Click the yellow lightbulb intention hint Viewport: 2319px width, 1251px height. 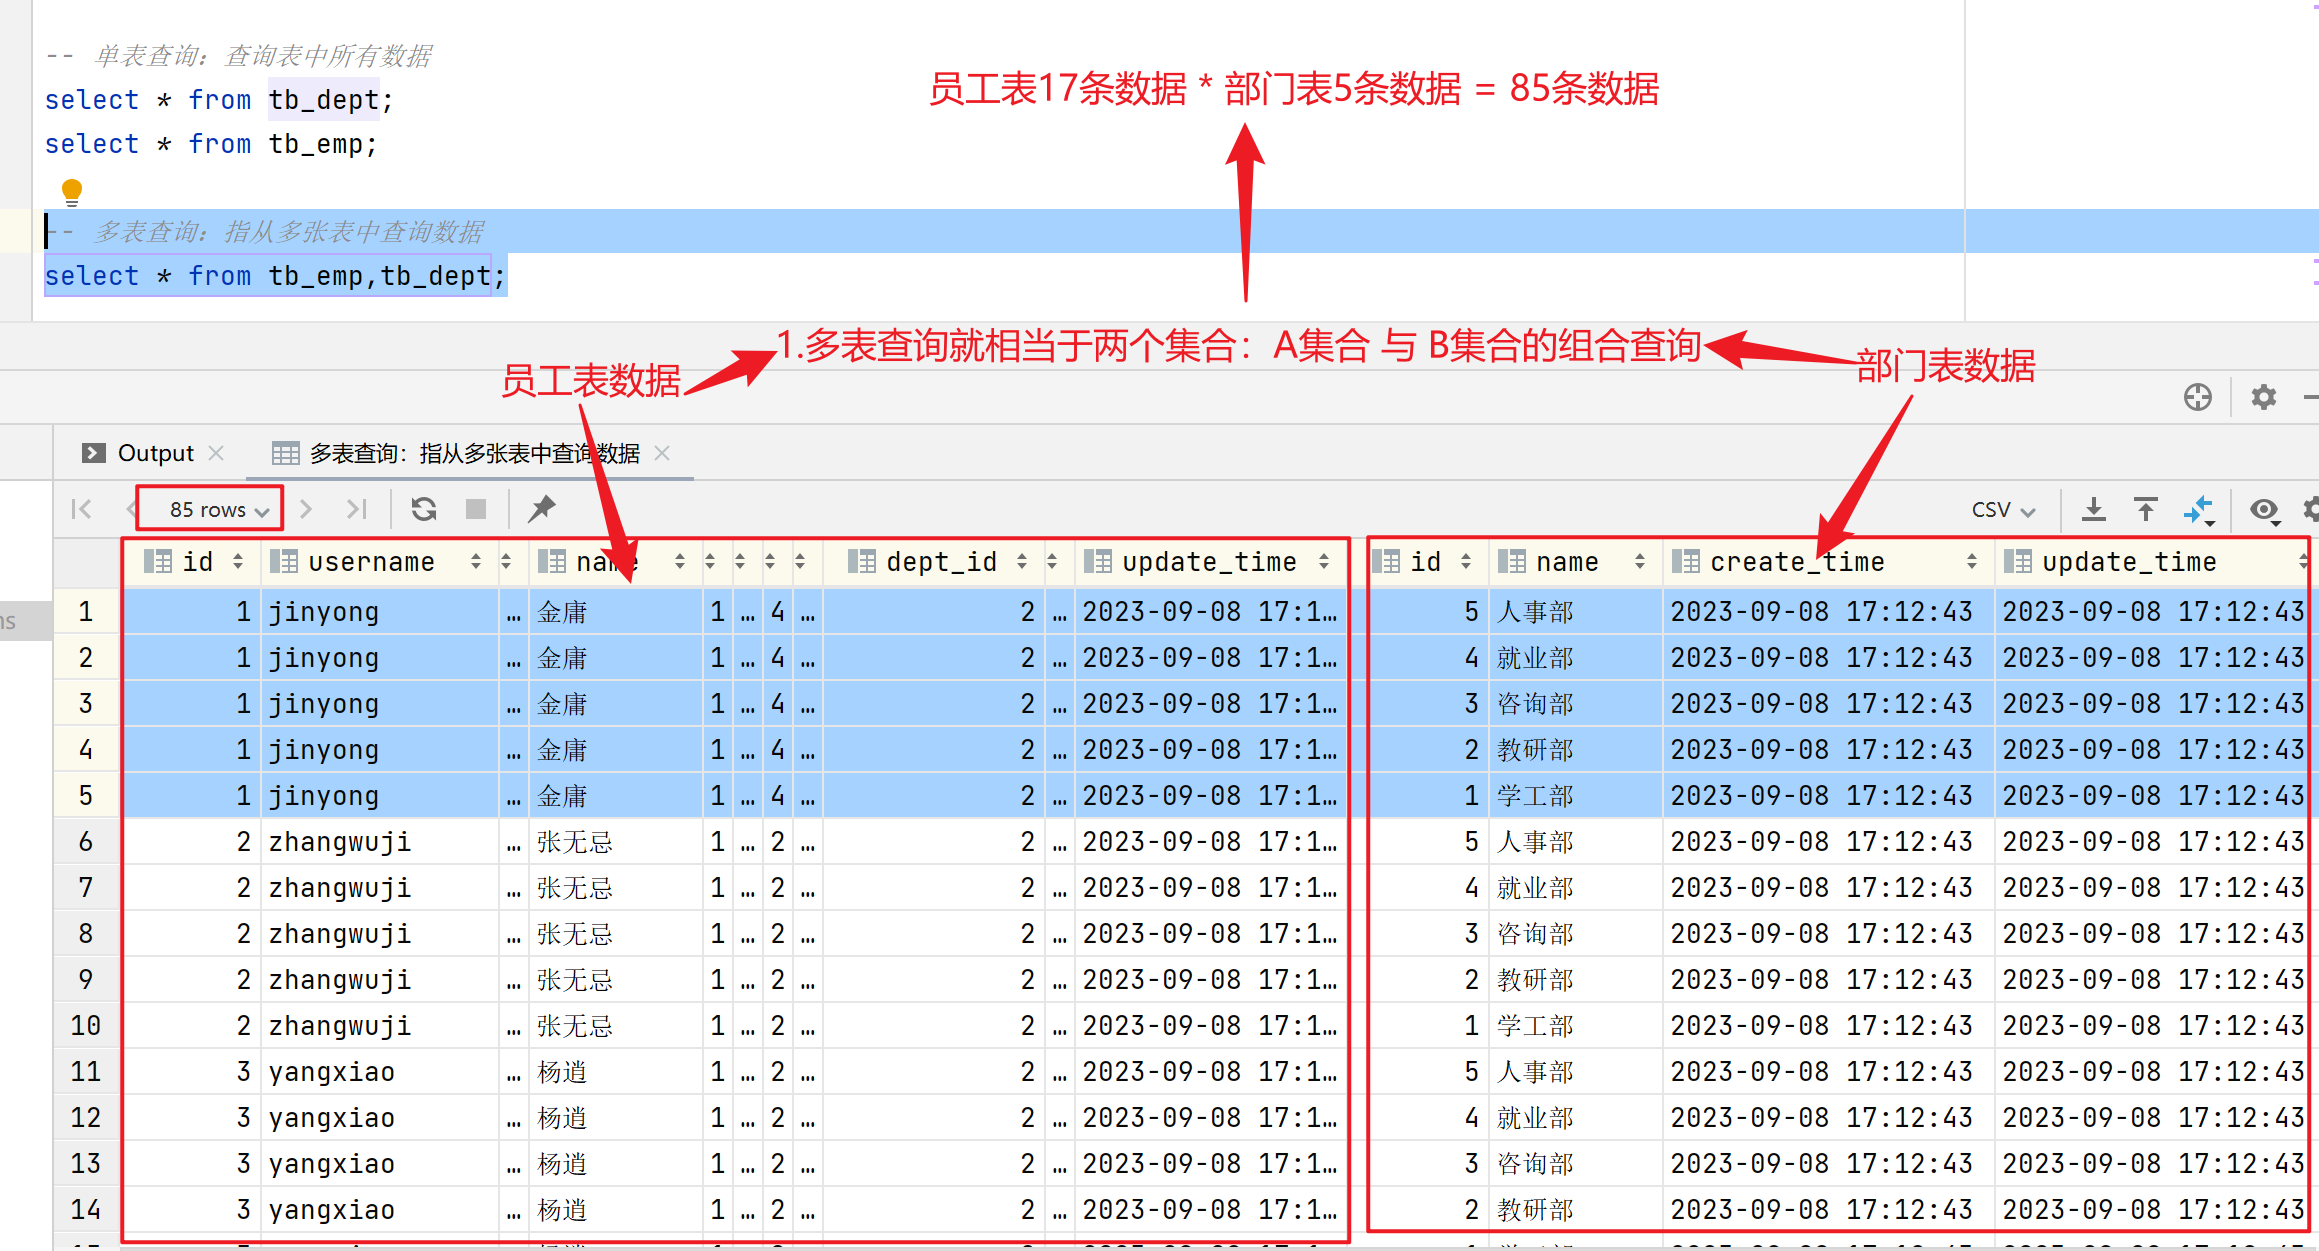pyautogui.click(x=72, y=190)
